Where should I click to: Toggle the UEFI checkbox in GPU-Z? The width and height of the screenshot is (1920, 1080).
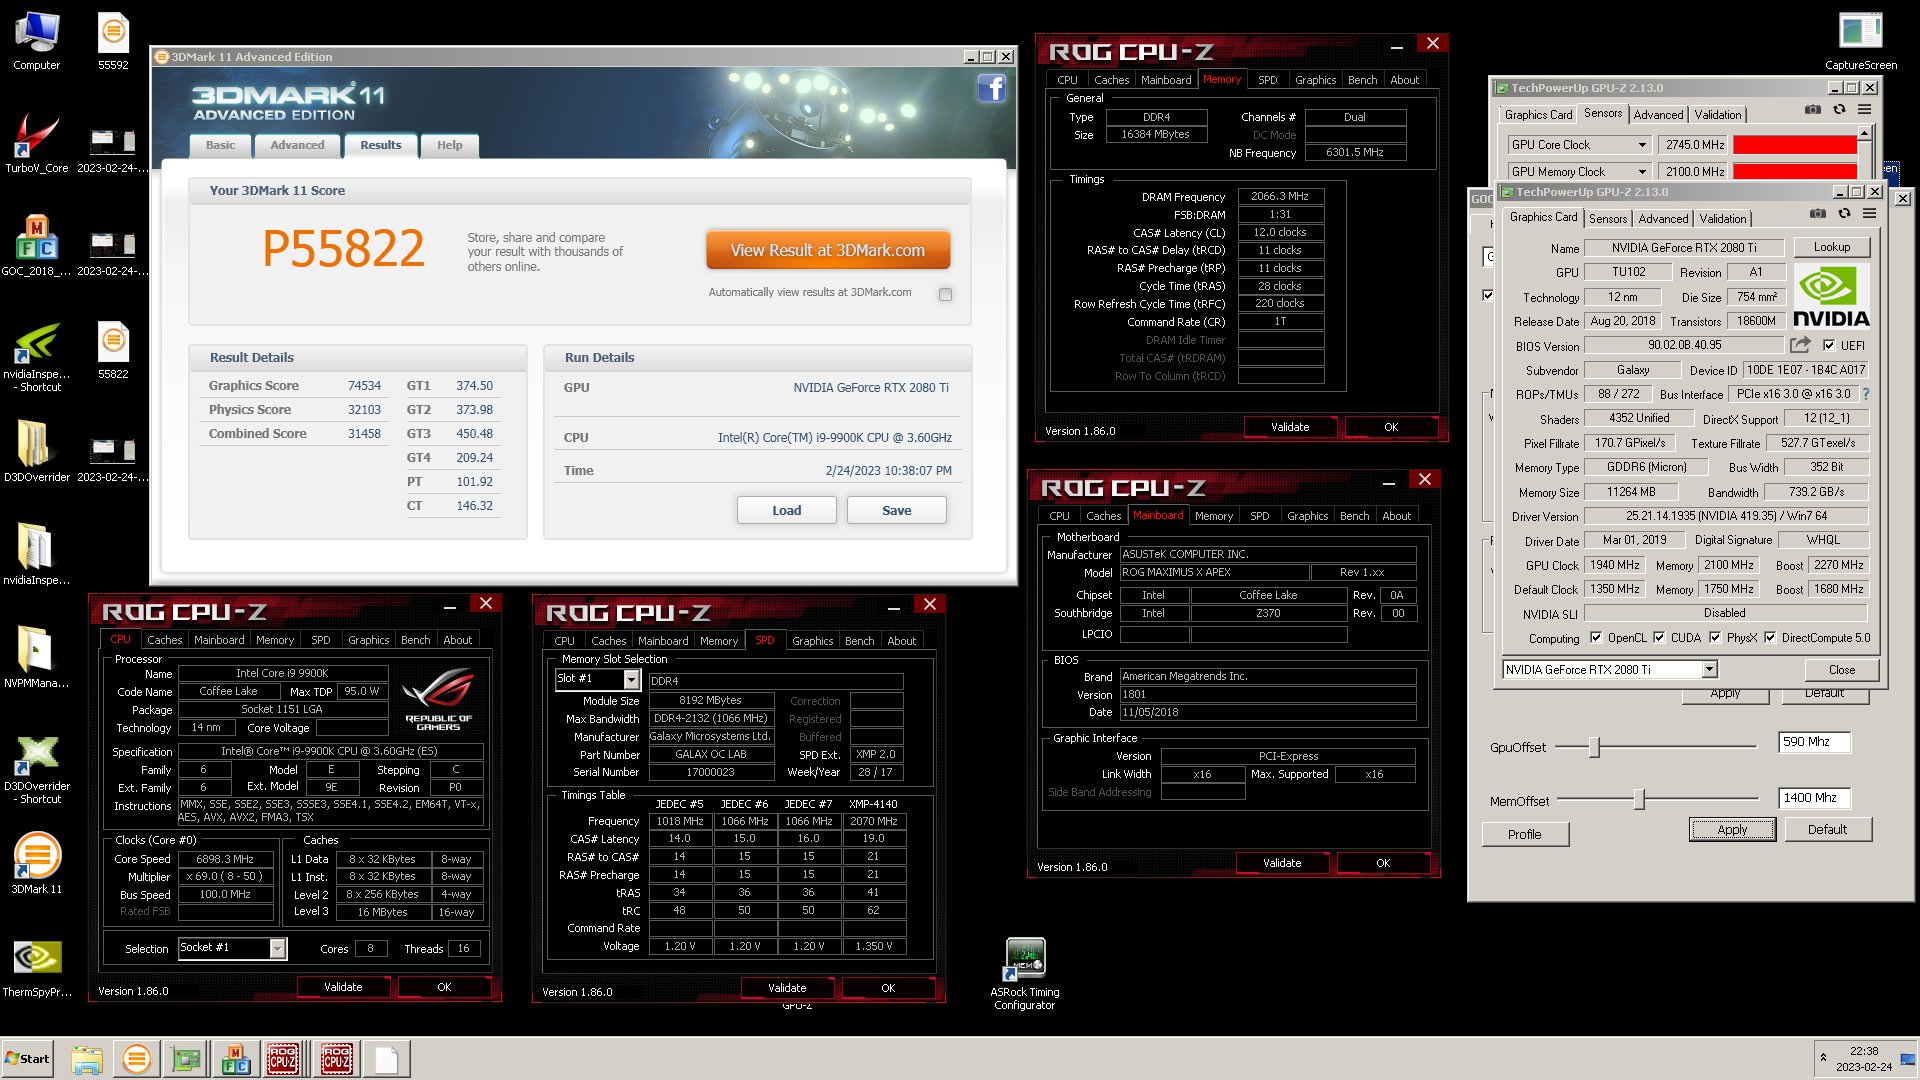point(1829,346)
